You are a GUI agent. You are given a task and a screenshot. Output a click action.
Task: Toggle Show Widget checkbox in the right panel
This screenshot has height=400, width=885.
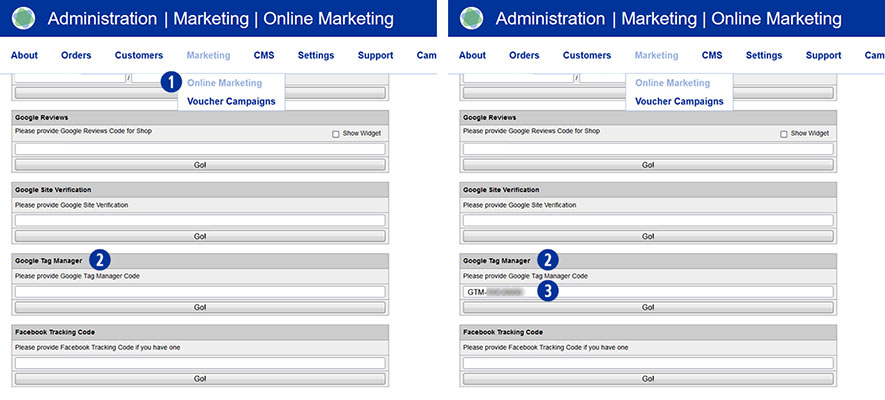click(784, 133)
